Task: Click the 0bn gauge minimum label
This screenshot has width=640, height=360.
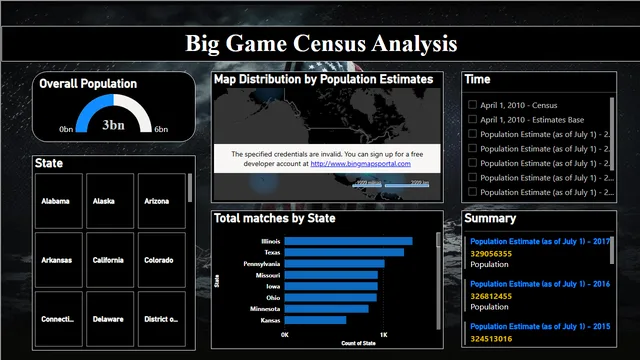Action: pos(66,129)
